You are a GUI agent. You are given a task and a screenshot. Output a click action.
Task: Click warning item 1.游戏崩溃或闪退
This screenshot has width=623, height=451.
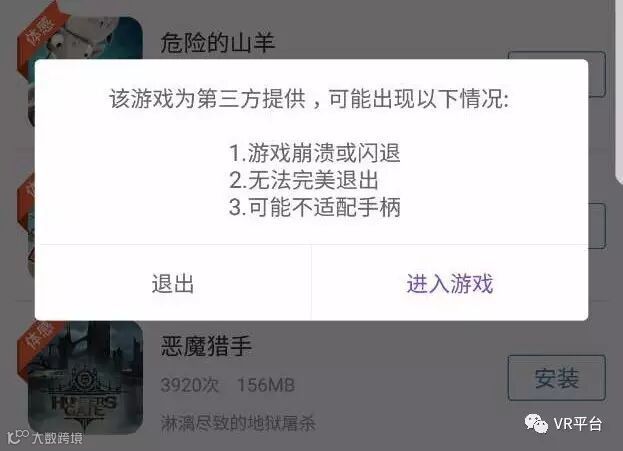[315, 153]
